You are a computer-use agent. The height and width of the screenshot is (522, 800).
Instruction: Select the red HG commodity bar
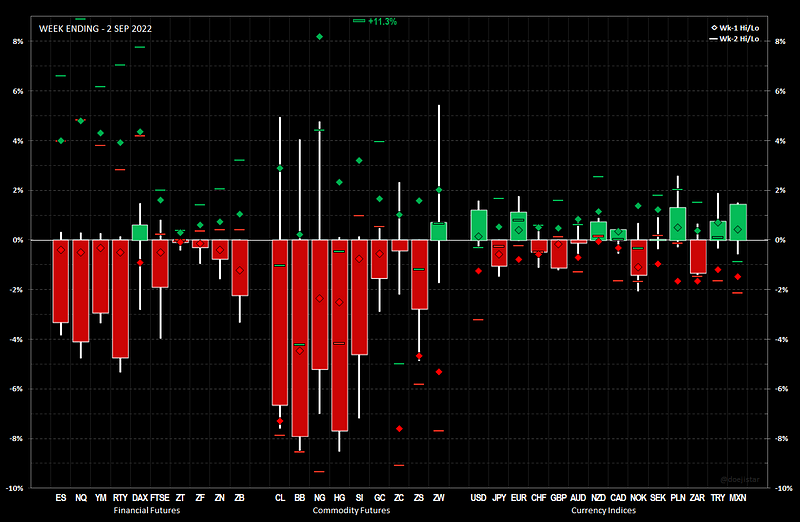pos(339,335)
